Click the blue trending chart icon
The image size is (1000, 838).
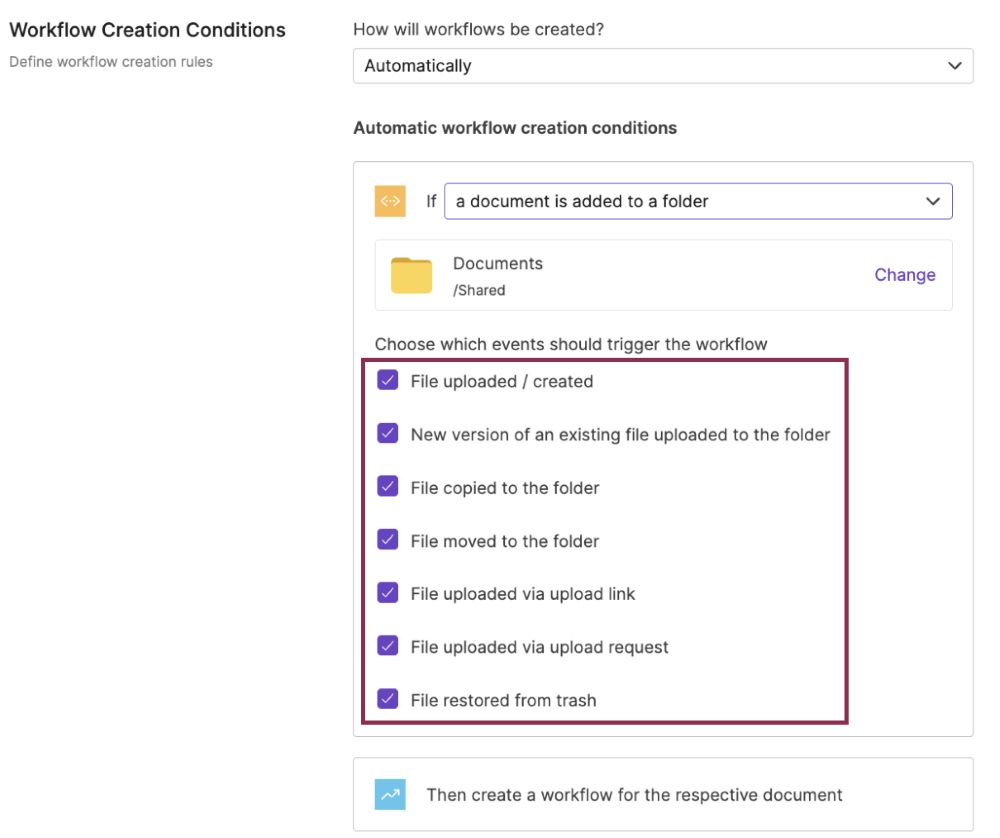click(390, 795)
